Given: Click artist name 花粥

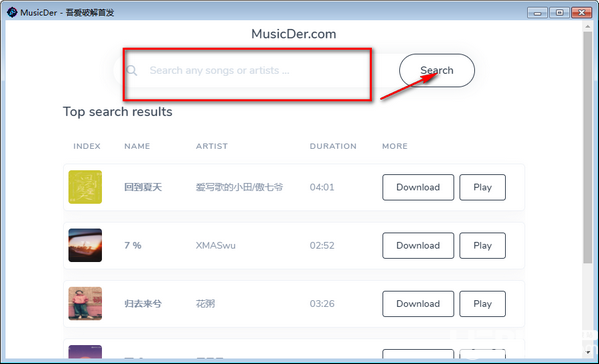Looking at the screenshot, I should tap(206, 304).
